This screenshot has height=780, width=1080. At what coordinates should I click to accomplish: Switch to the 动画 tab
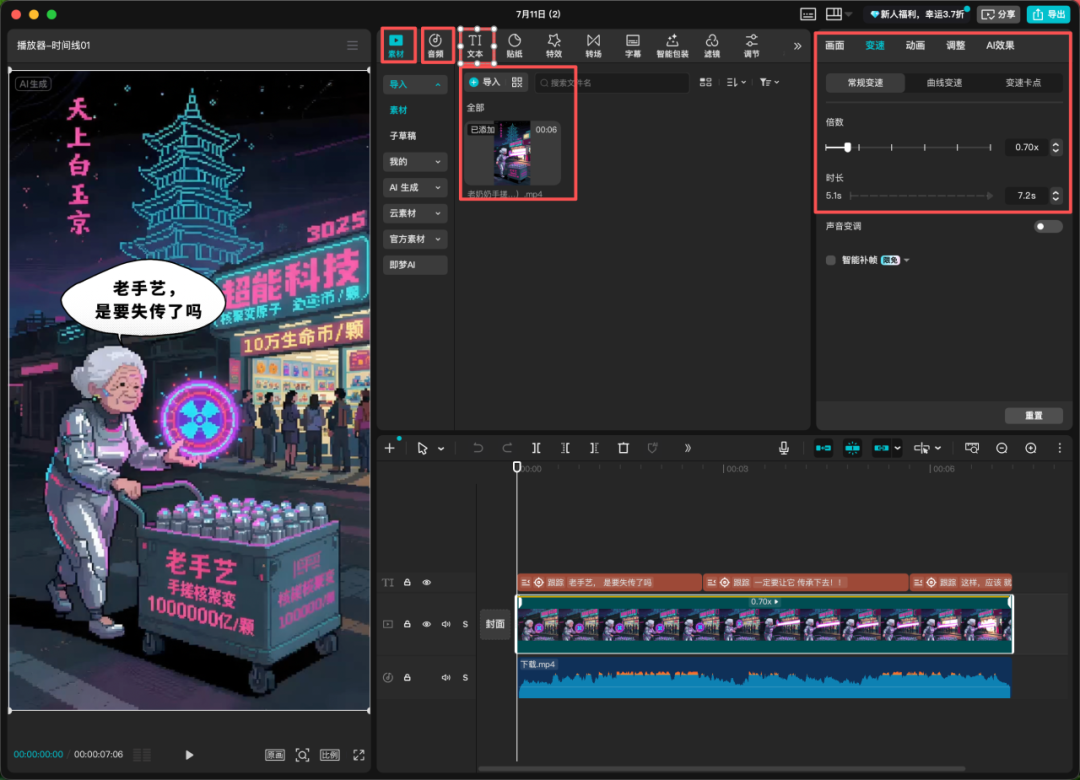pos(915,46)
